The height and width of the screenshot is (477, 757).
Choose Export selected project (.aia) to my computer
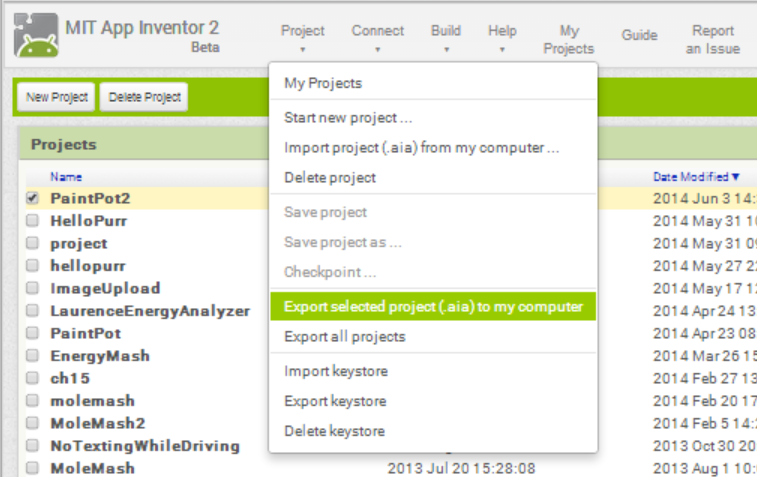(x=433, y=307)
